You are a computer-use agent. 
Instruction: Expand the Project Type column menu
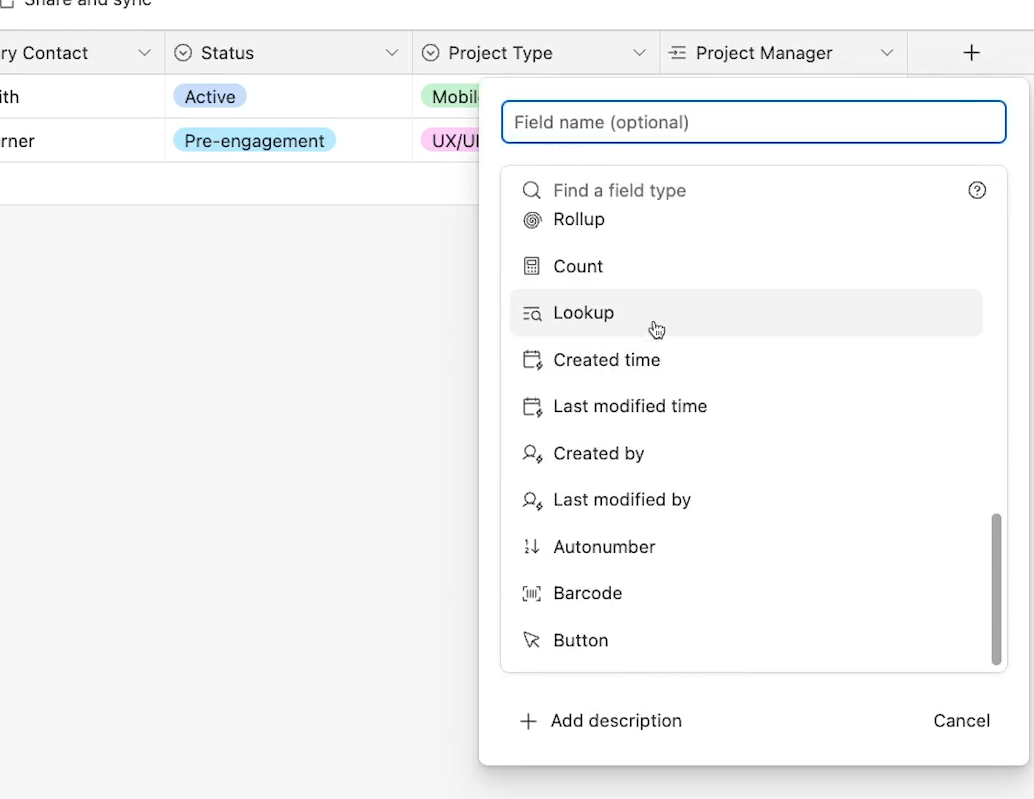coord(640,53)
